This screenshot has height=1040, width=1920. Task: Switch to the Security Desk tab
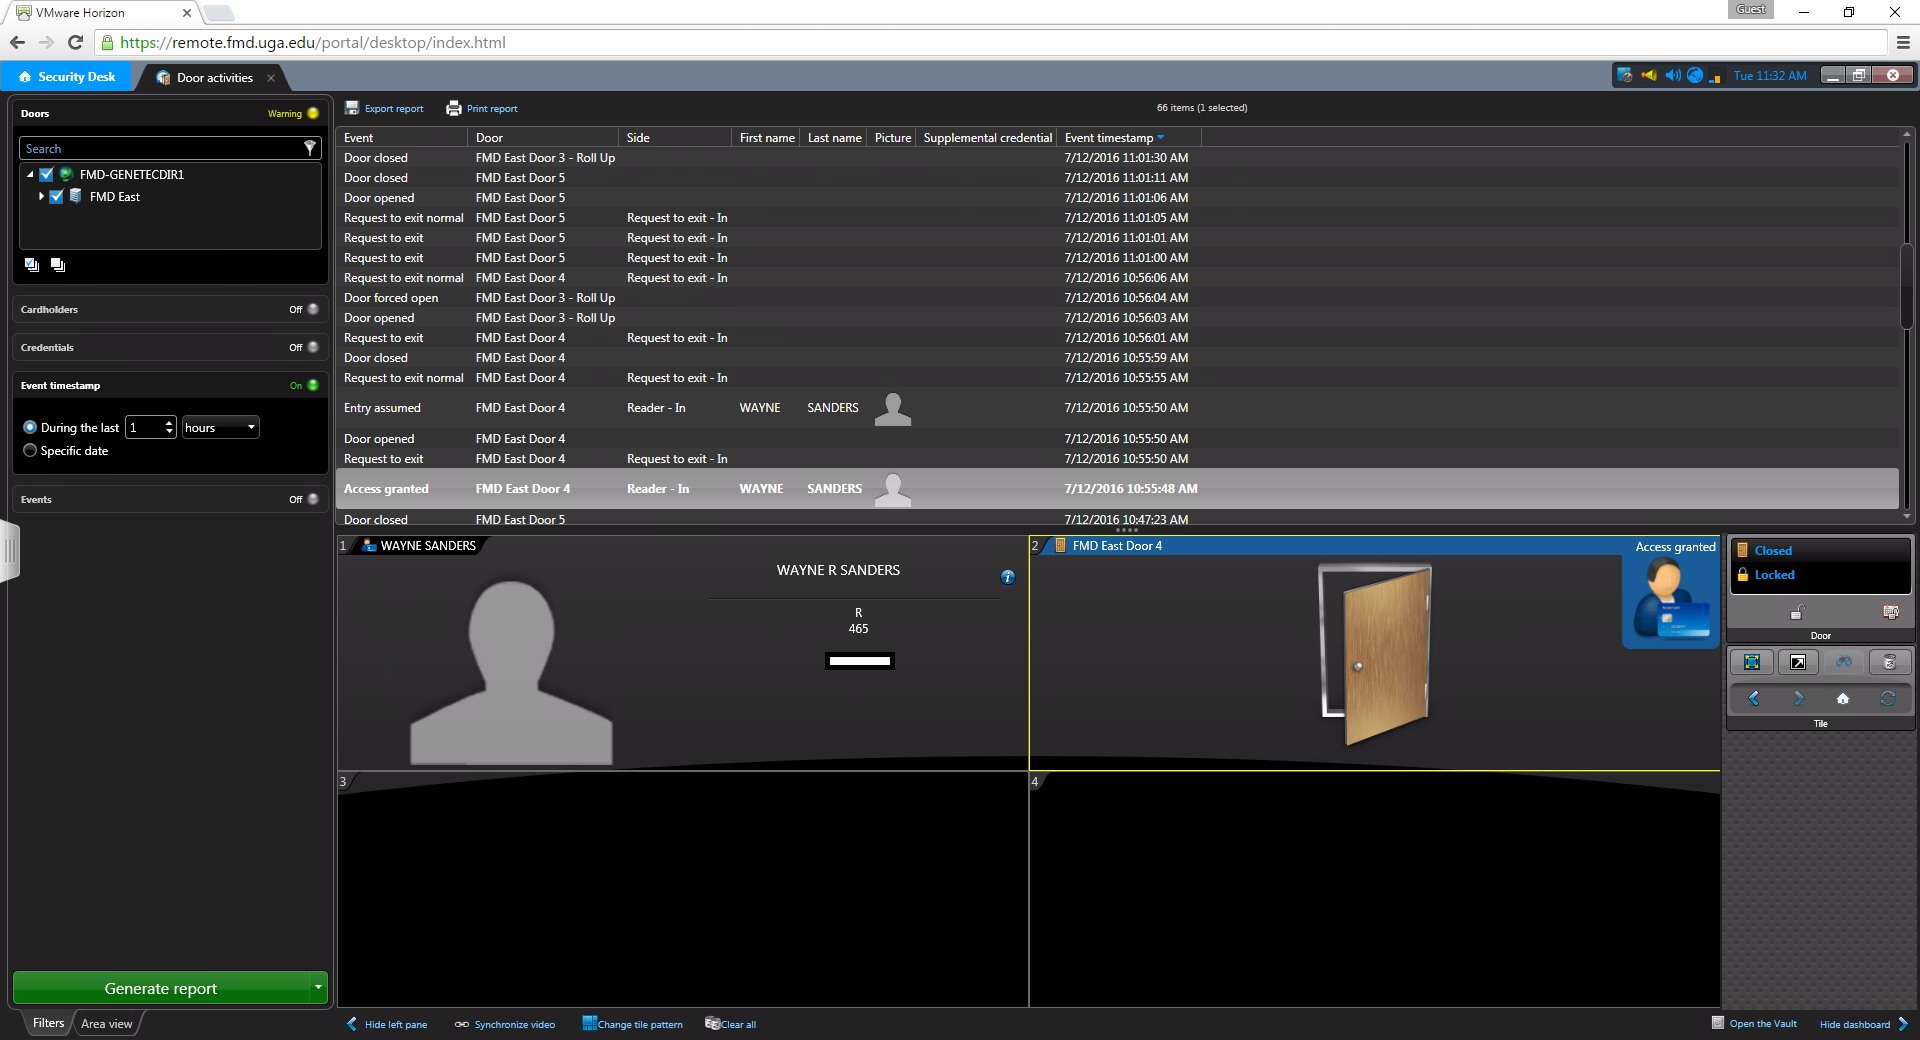point(67,77)
